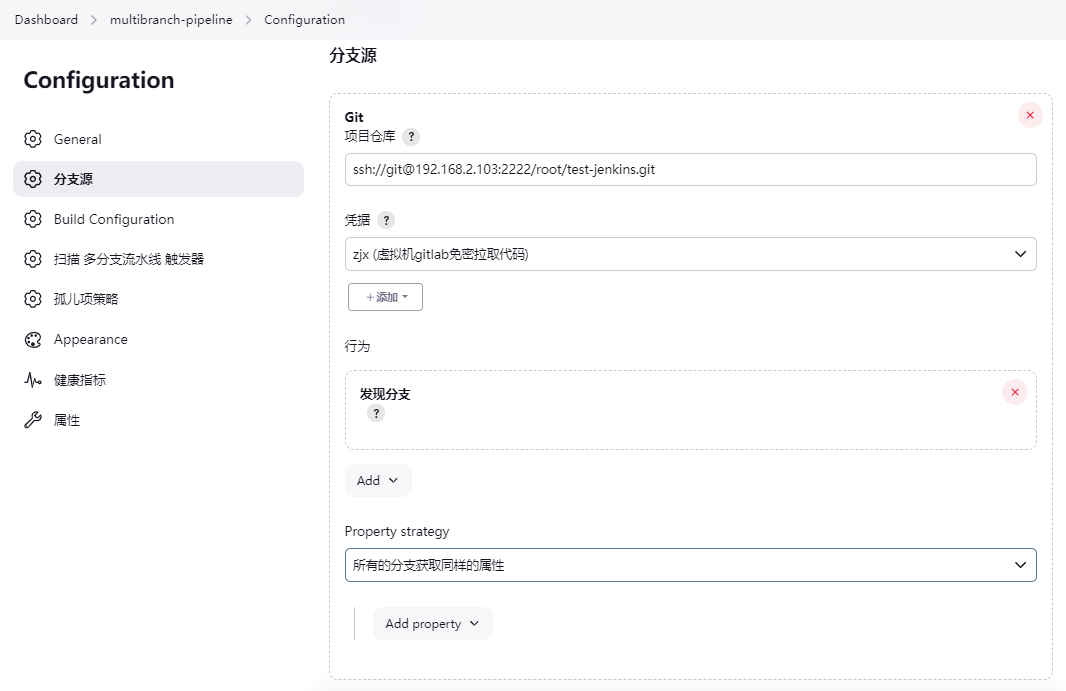Open the 凭据 credentials dropdown

(690, 254)
